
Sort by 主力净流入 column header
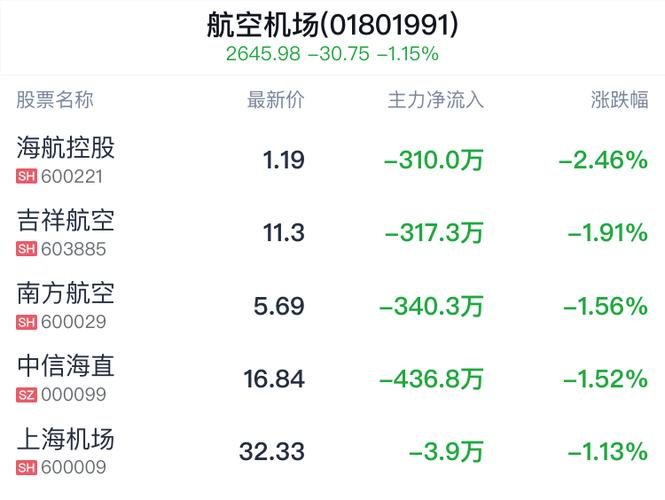click(x=435, y=100)
